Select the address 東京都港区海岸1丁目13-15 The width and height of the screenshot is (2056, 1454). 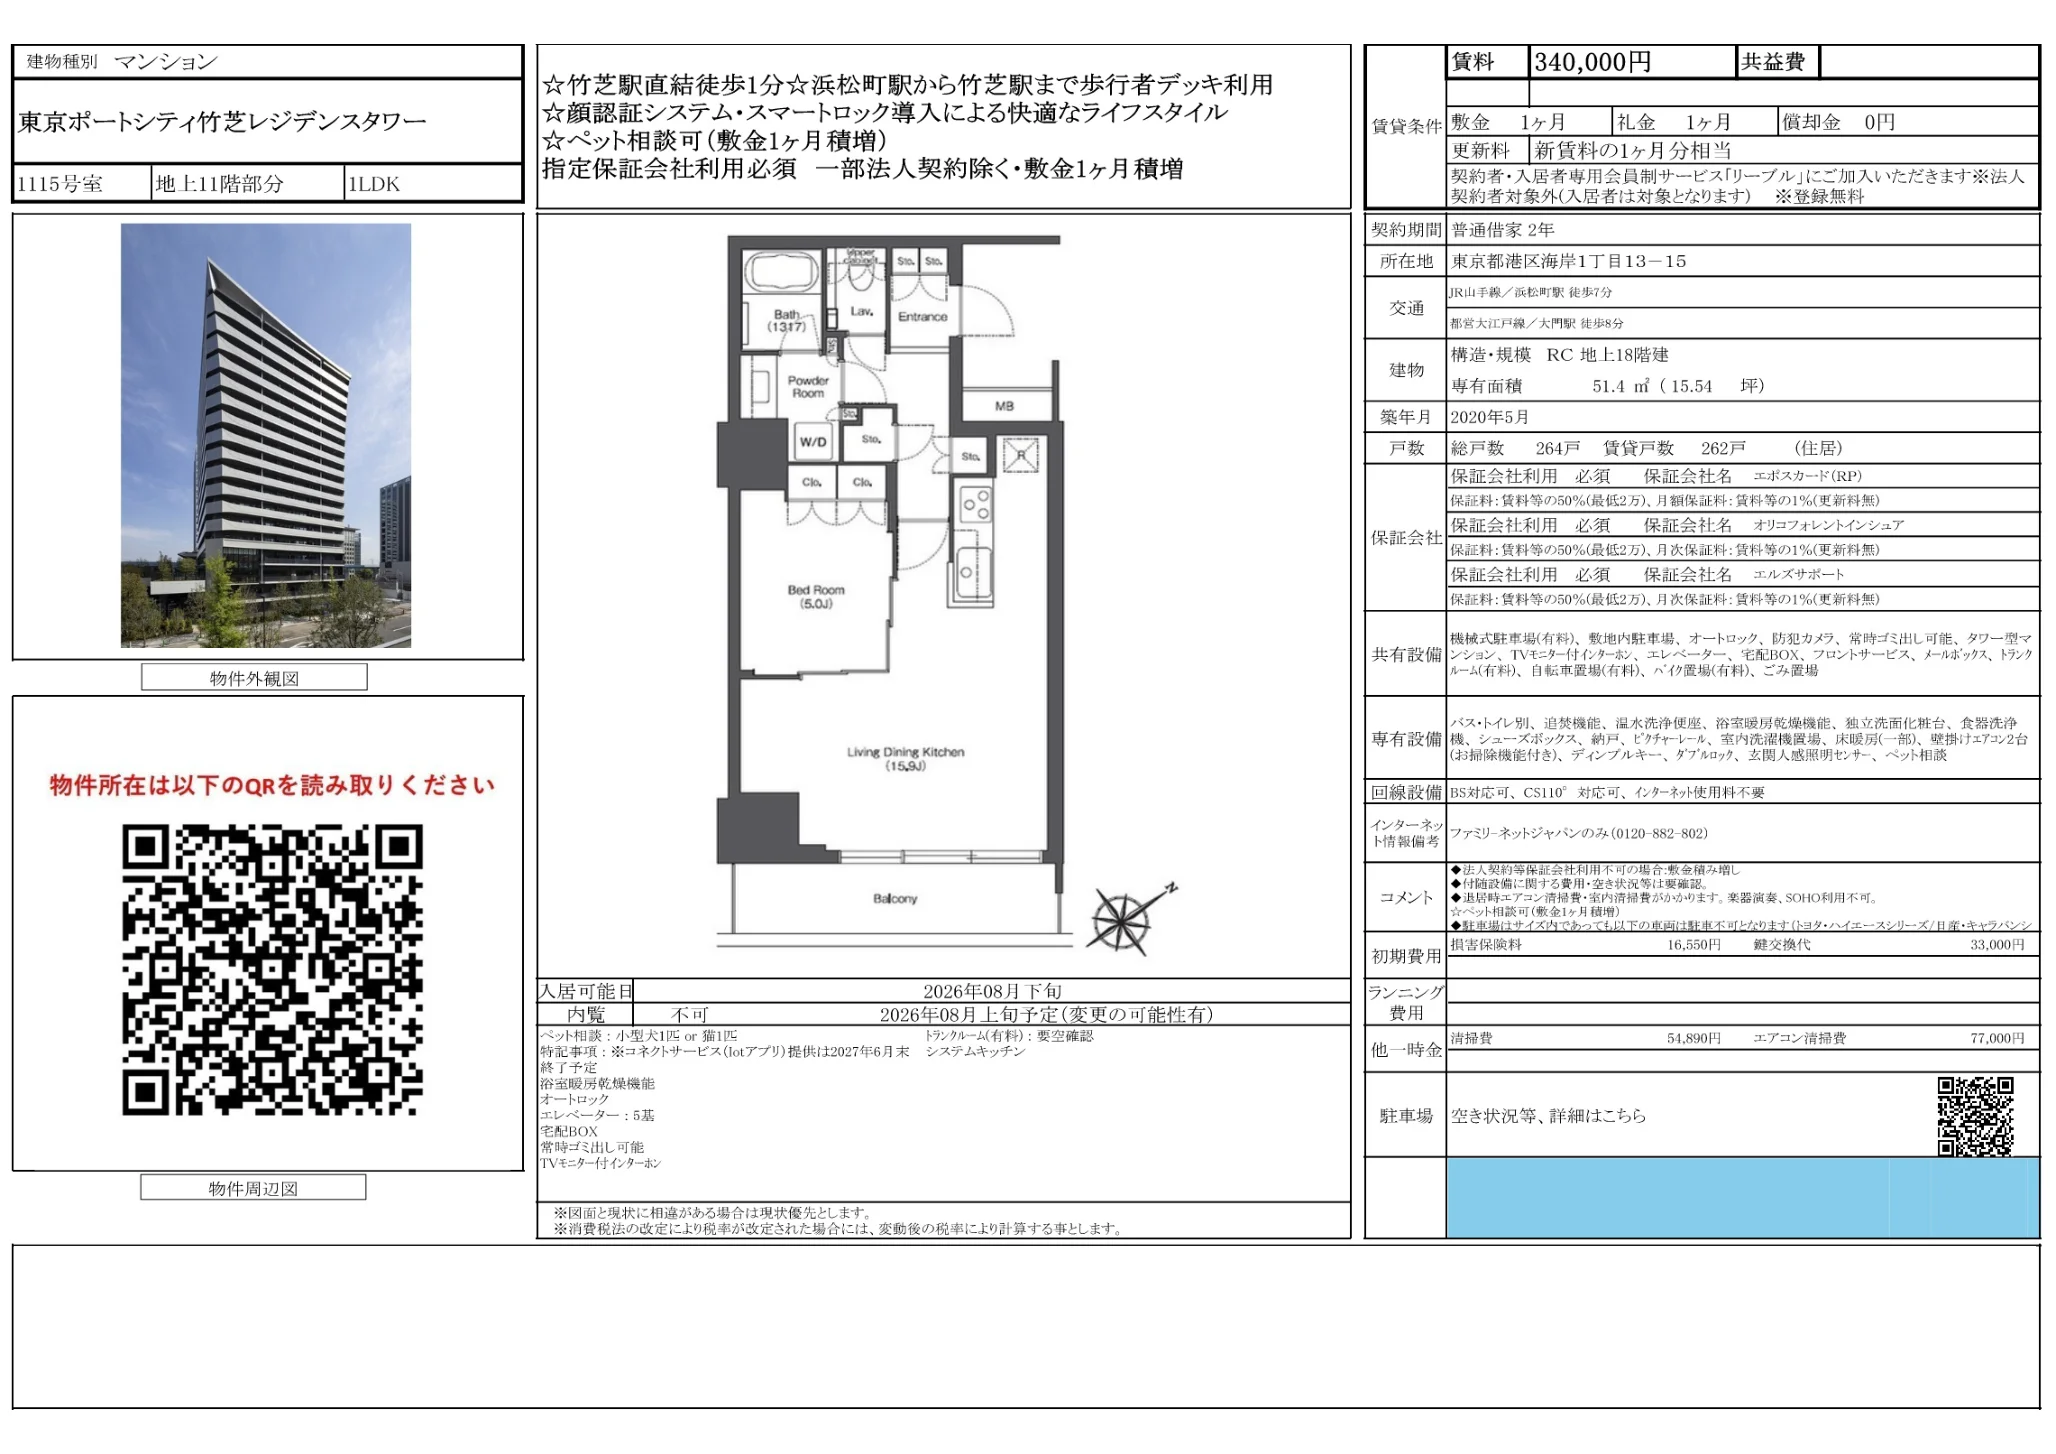click(1568, 262)
